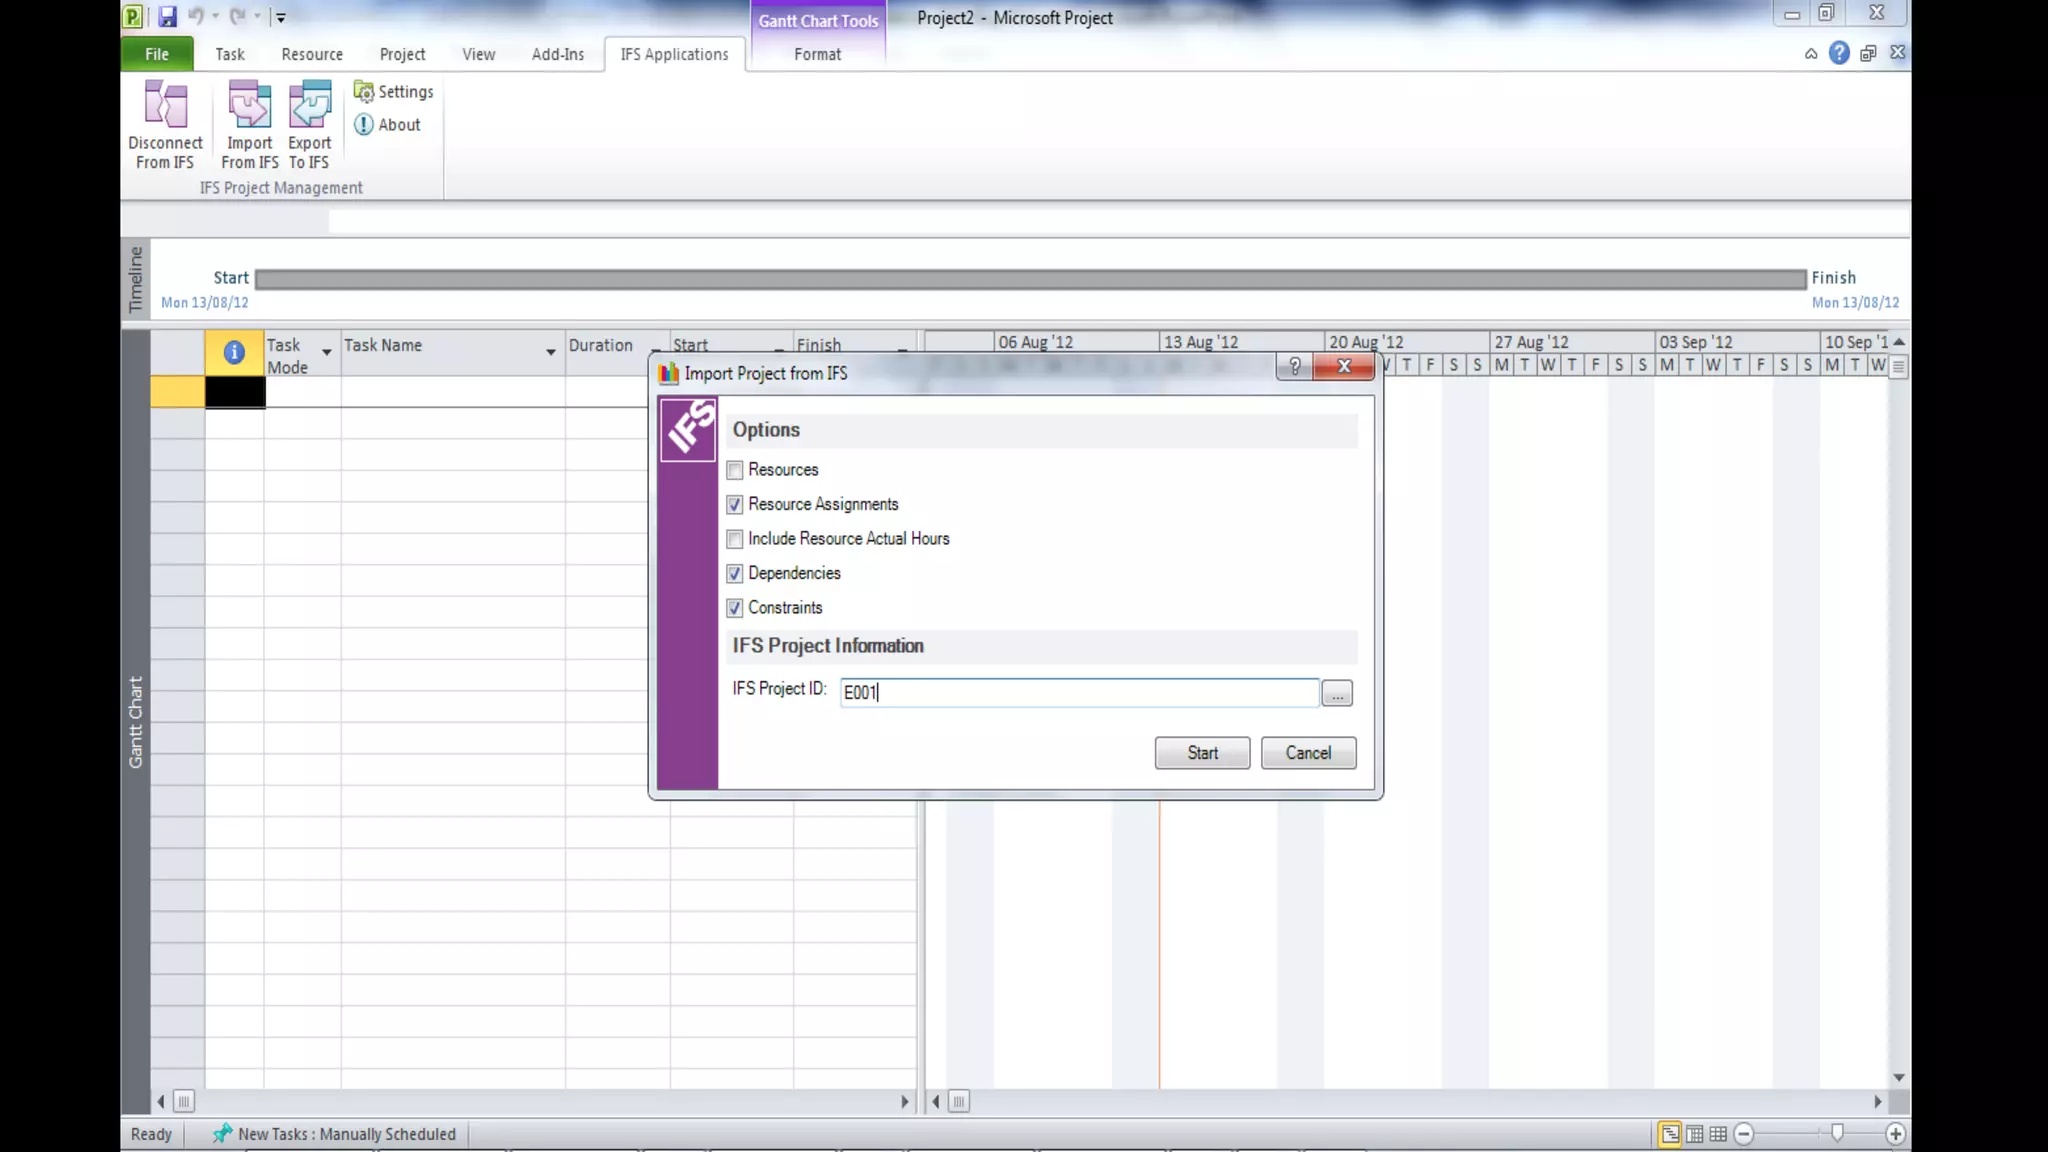The height and width of the screenshot is (1152, 2048).
Task: Click Microsoft Project Help question icon
Action: point(1838,53)
